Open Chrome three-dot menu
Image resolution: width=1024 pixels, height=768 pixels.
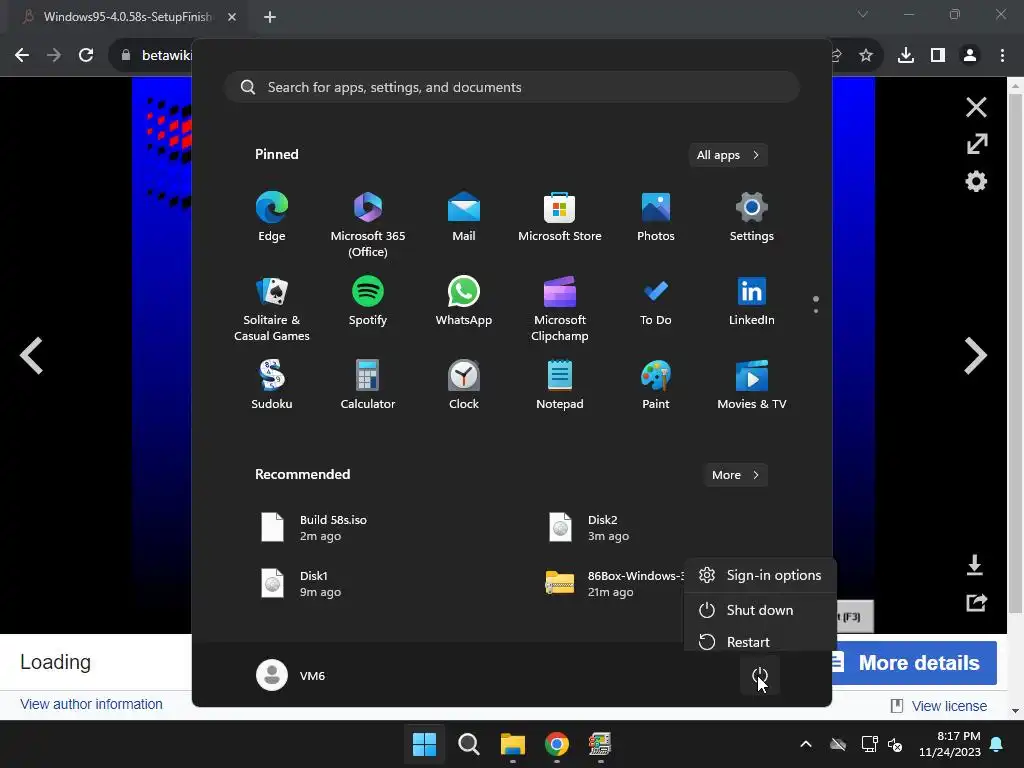pyautogui.click(x=1002, y=55)
